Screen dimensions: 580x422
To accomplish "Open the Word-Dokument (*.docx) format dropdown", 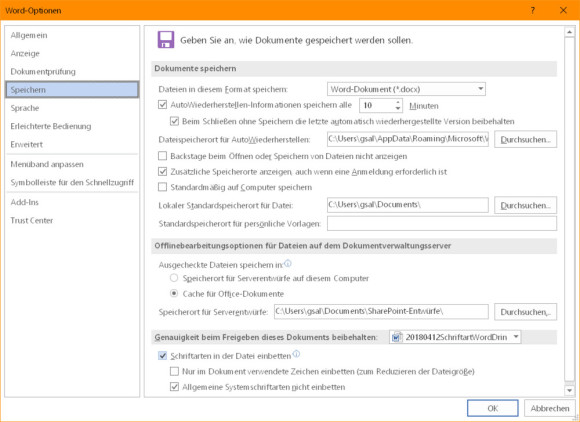I will (x=406, y=89).
